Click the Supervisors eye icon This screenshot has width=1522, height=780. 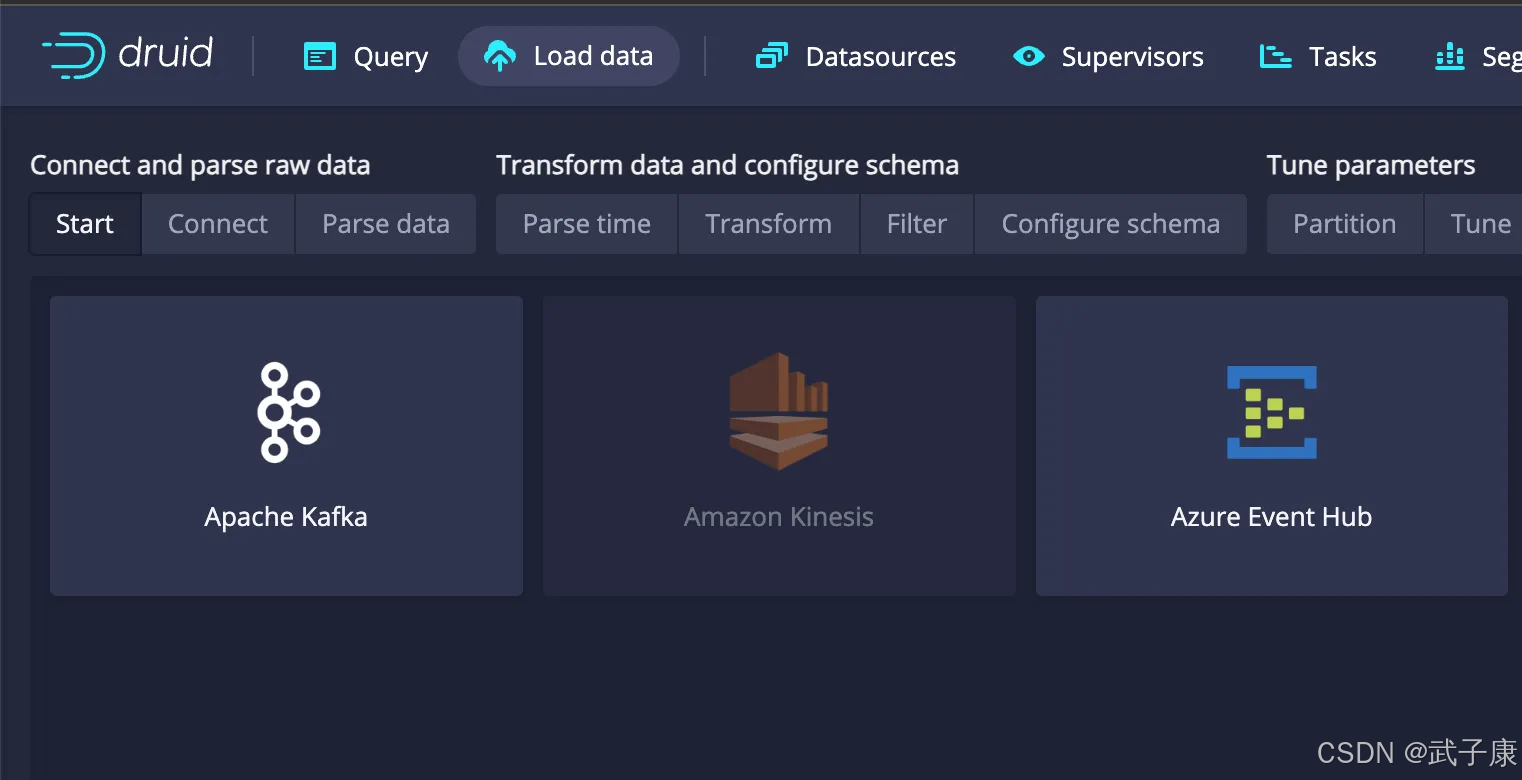[1028, 57]
